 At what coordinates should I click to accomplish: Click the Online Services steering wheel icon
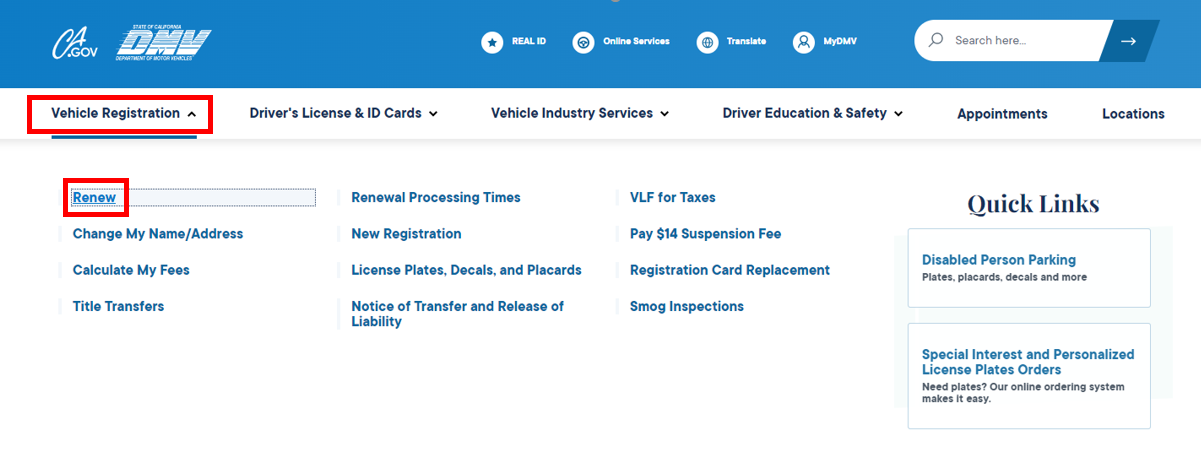[584, 42]
